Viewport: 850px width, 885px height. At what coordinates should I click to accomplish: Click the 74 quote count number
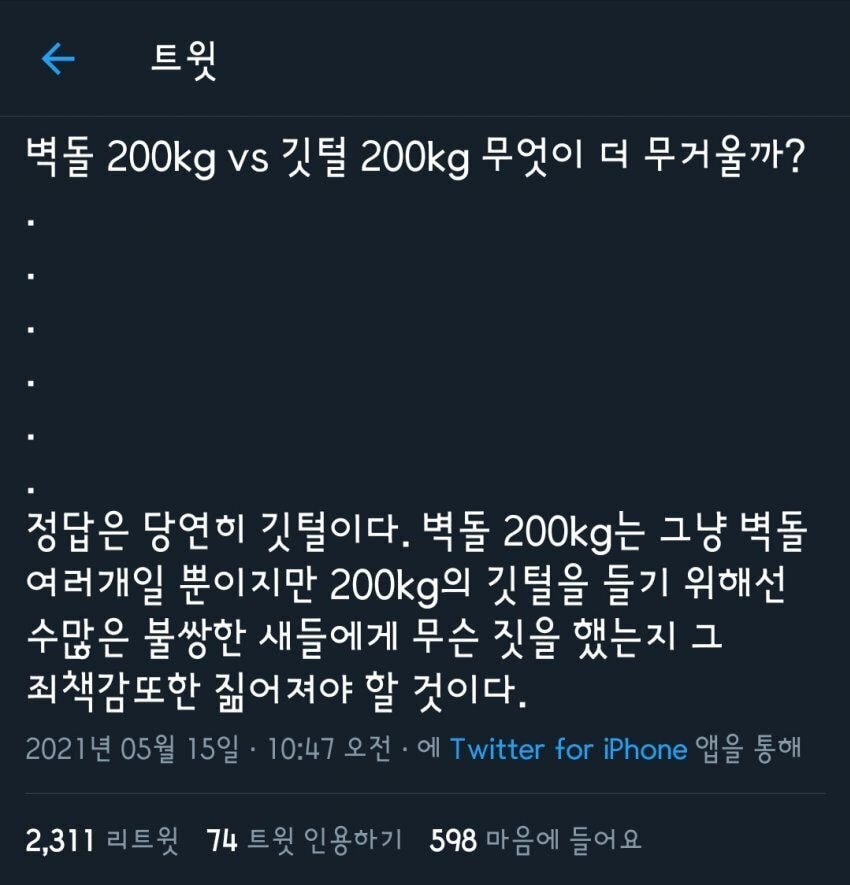point(221,840)
